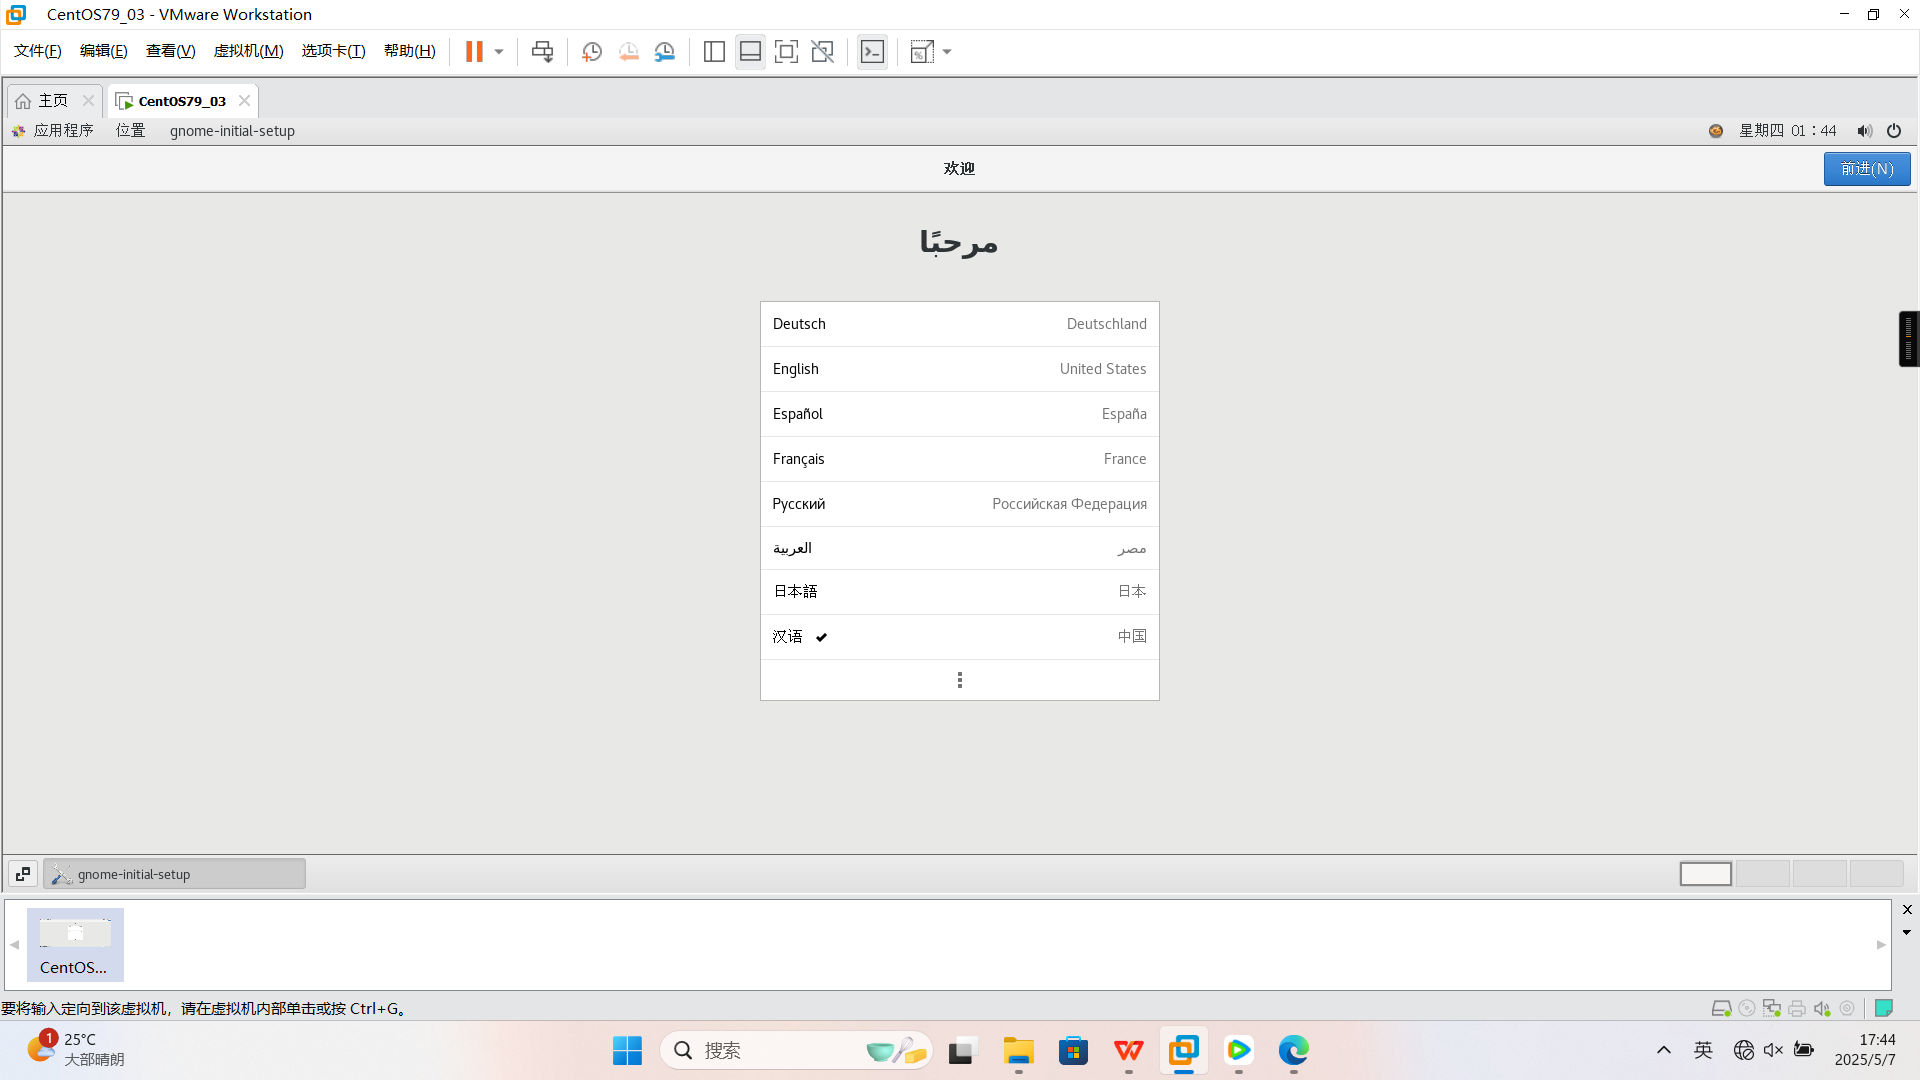Click the VMware pause virtual machine icon
Image resolution: width=1920 pixels, height=1080 pixels.
pos(474,52)
